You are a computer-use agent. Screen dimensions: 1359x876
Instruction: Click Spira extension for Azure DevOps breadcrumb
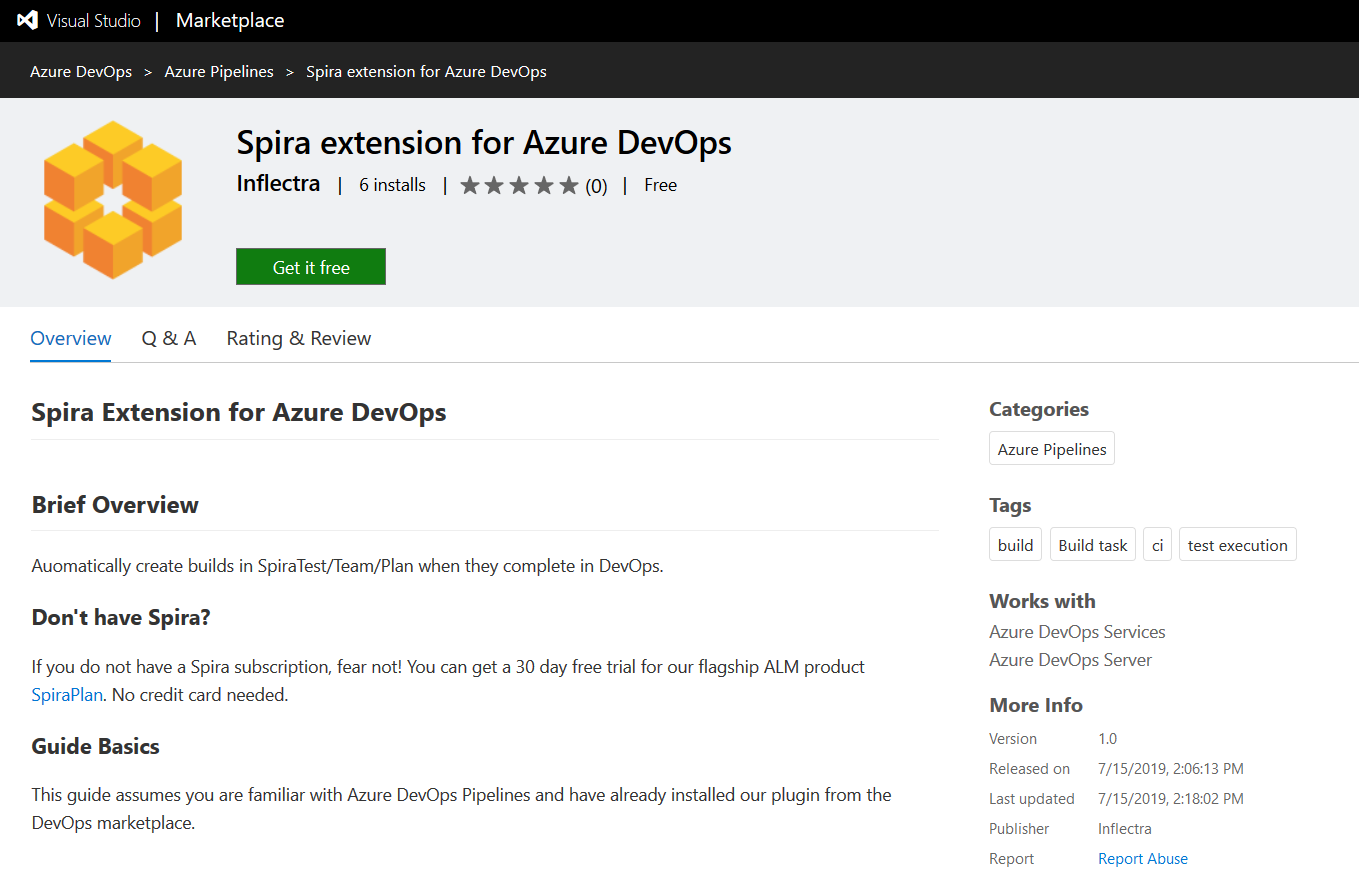pos(426,71)
